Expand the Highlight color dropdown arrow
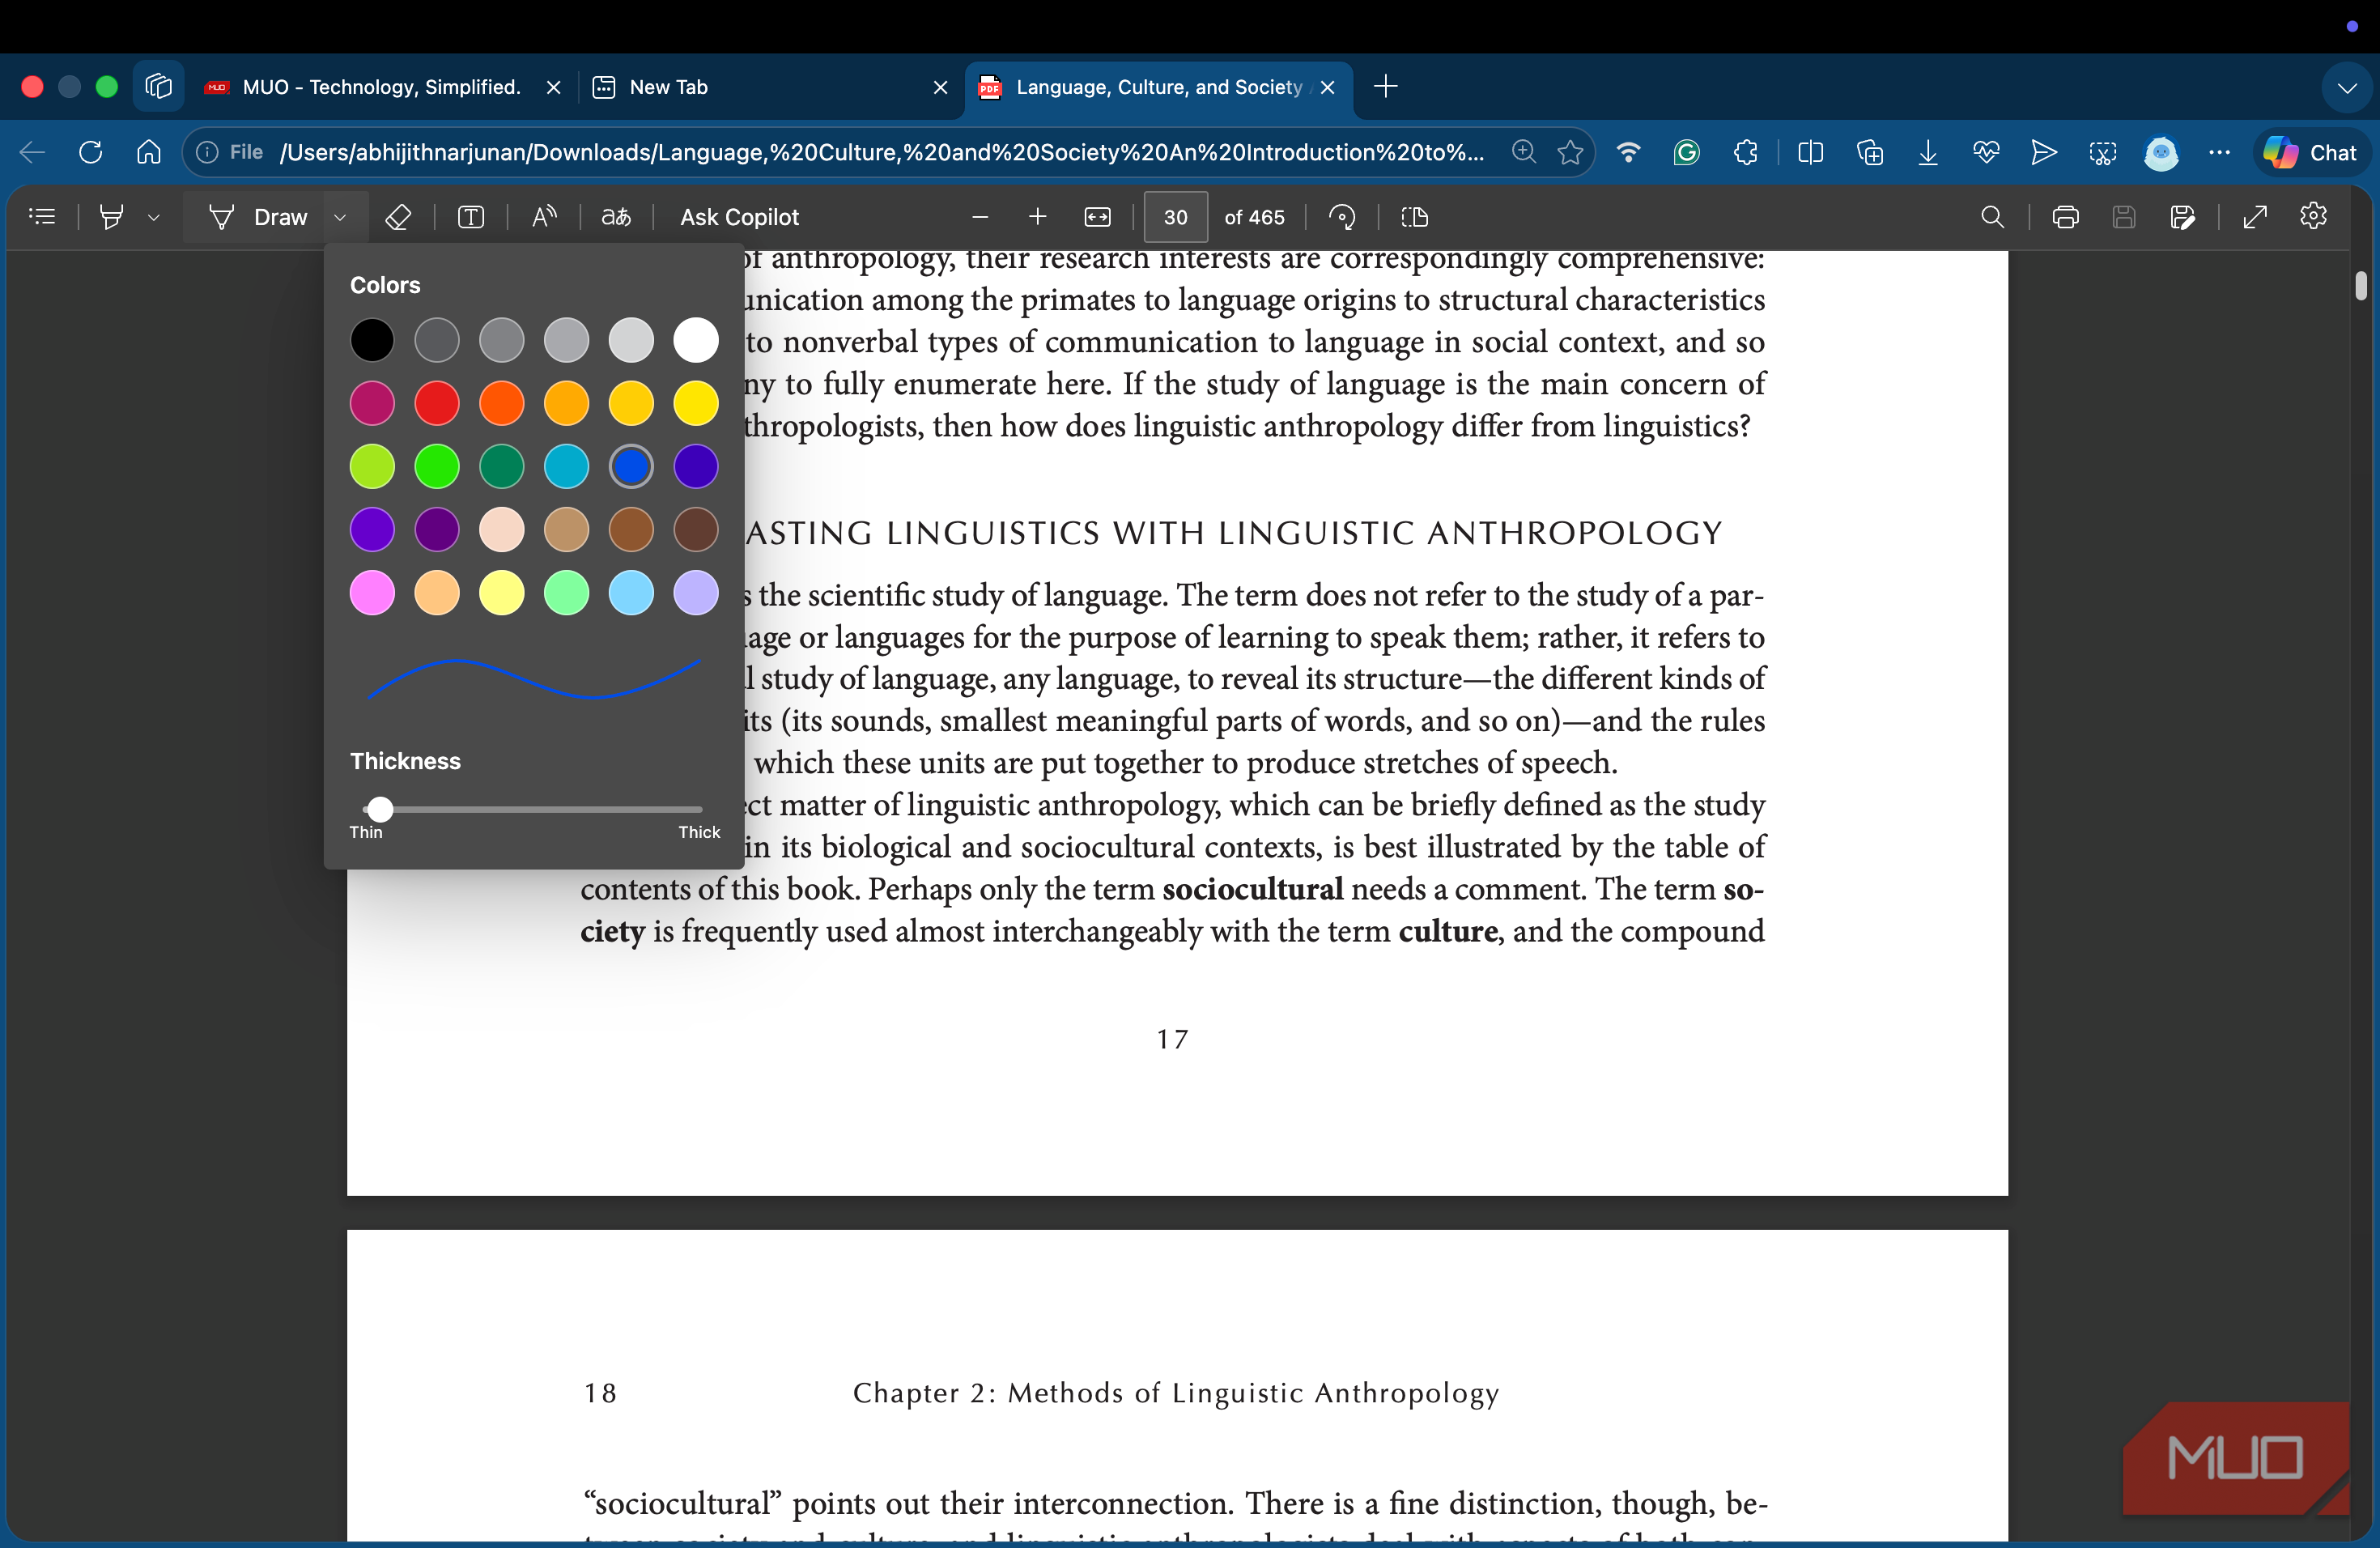2380x1548 pixels. [153, 217]
